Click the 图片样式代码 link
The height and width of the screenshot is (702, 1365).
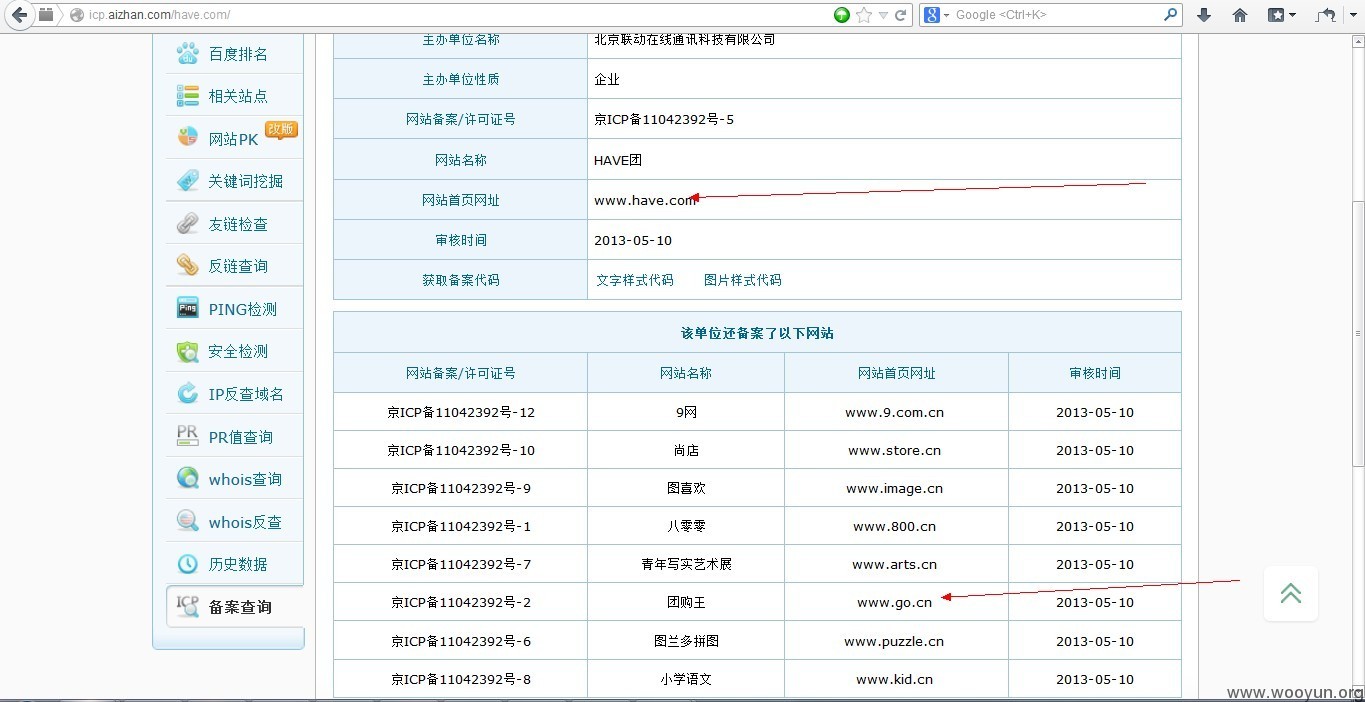pos(743,280)
